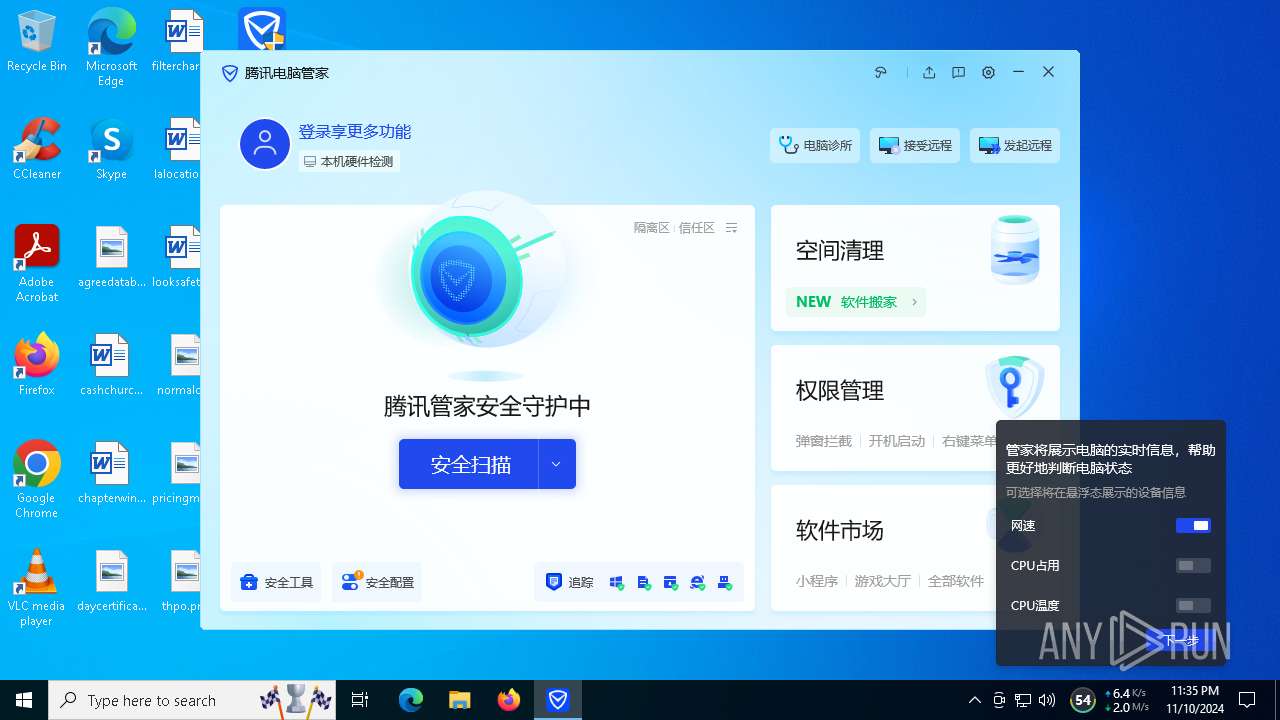The height and width of the screenshot is (720, 1280).
Task: Toggle 网速 network speed switch off
Action: coord(1193,525)
